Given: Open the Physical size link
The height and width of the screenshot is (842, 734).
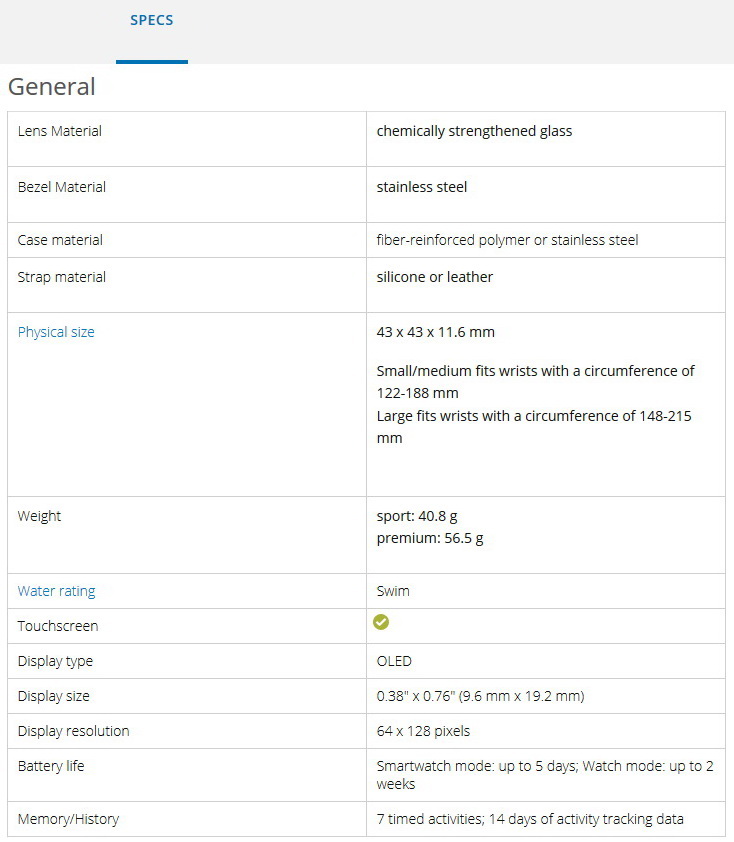Looking at the screenshot, I should [x=56, y=332].
